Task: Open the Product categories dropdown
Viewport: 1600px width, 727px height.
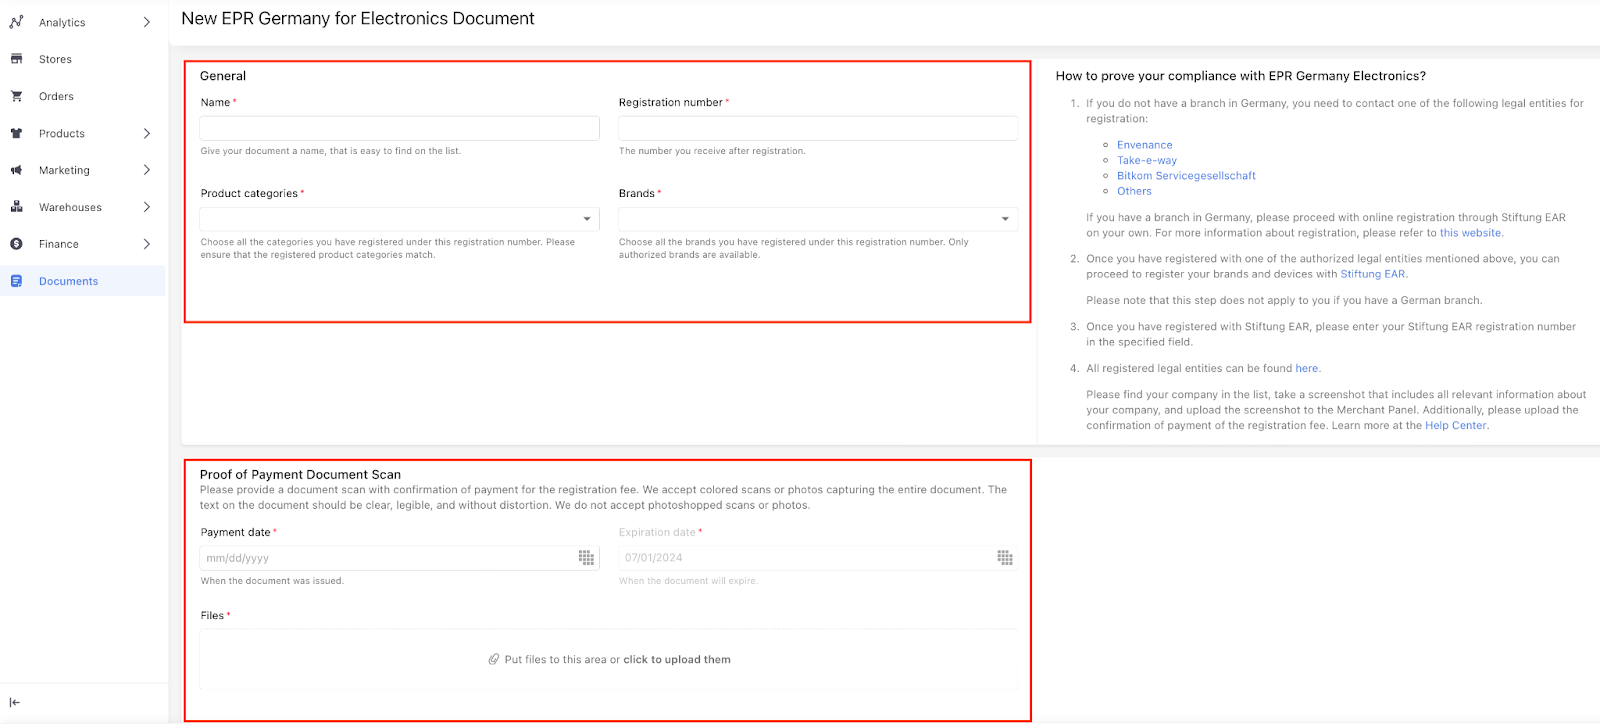Action: [x=400, y=219]
